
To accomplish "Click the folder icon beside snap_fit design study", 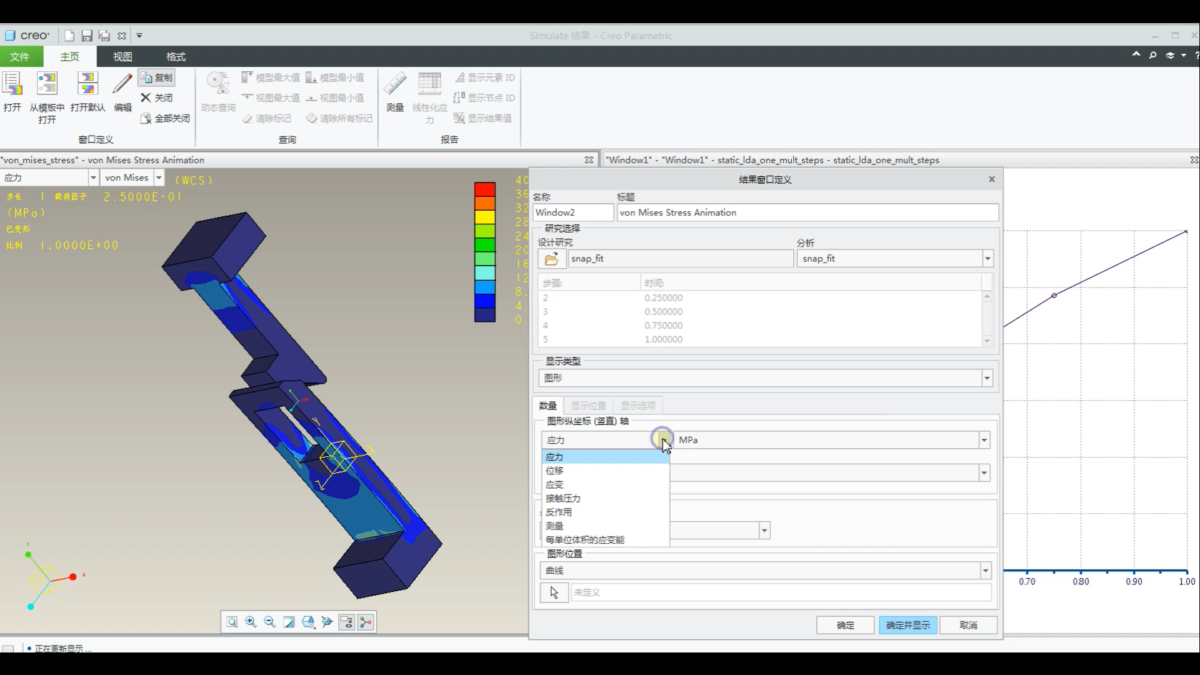I will [x=551, y=259].
